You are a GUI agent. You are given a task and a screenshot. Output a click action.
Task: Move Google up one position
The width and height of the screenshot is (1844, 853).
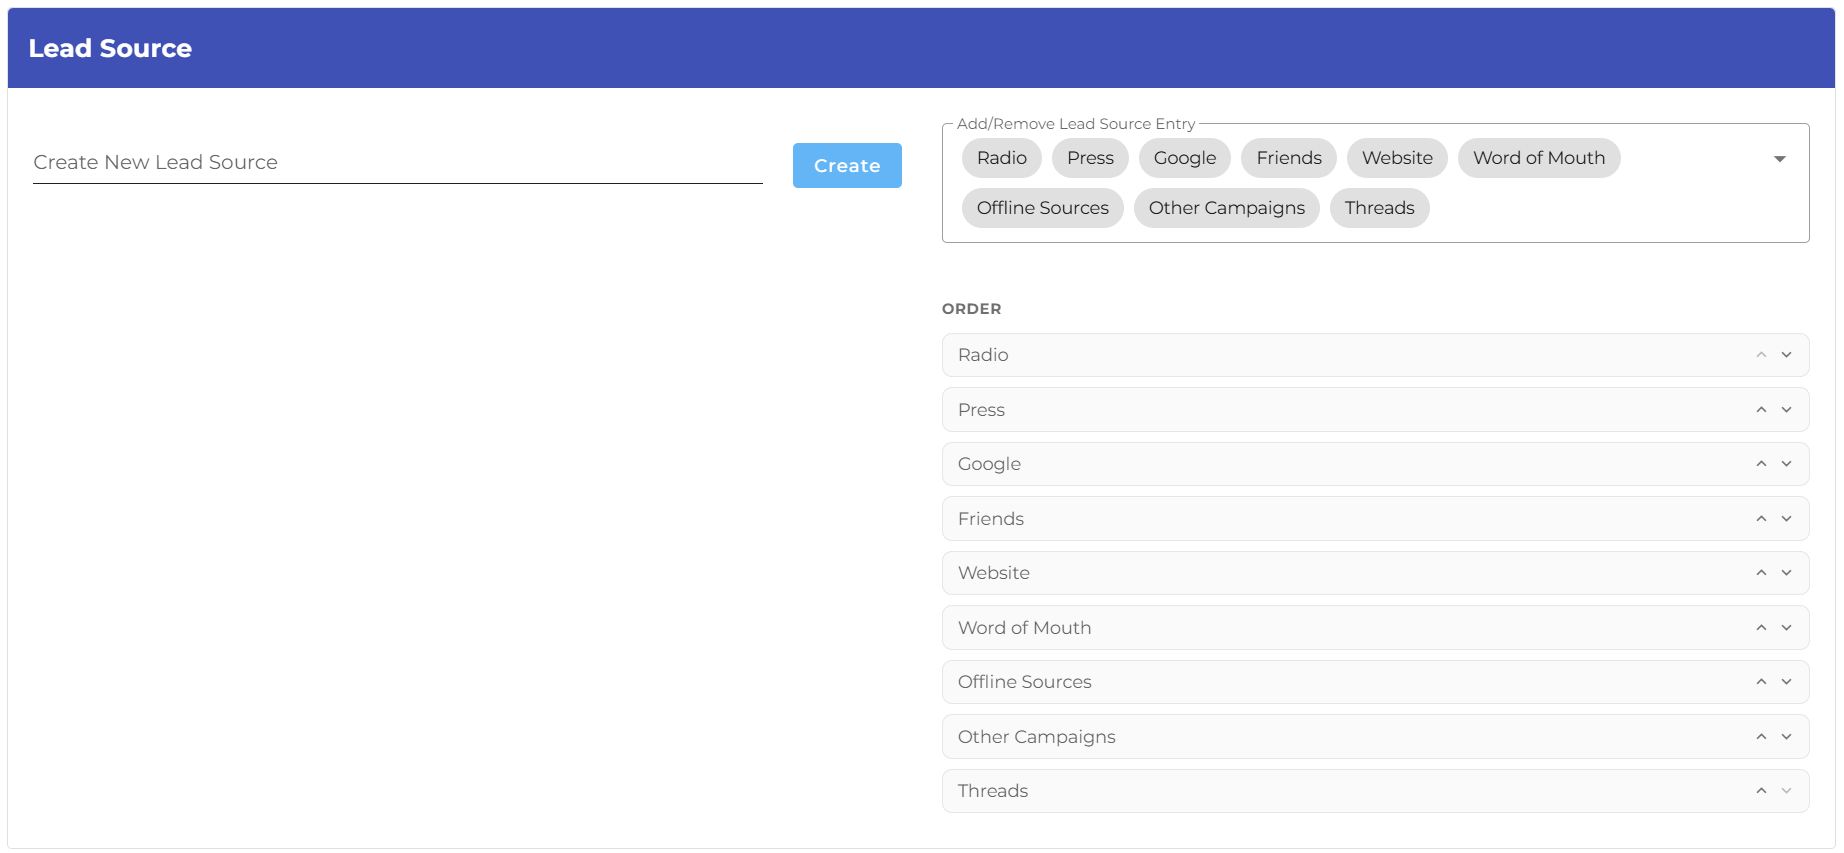pos(1761,464)
